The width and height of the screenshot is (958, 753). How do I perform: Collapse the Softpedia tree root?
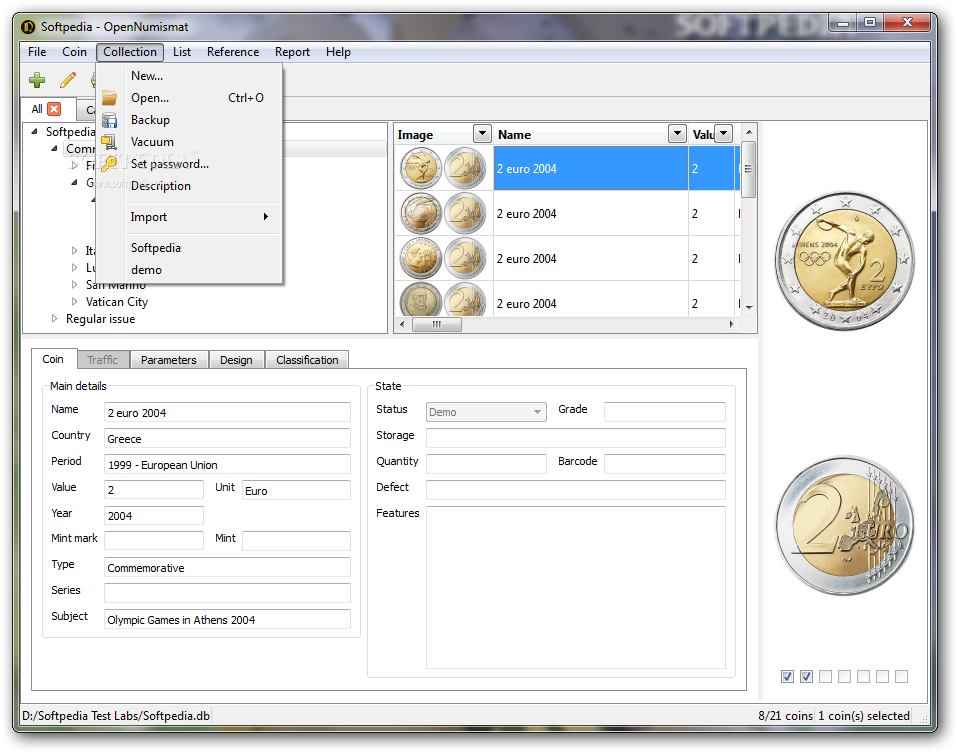point(35,131)
